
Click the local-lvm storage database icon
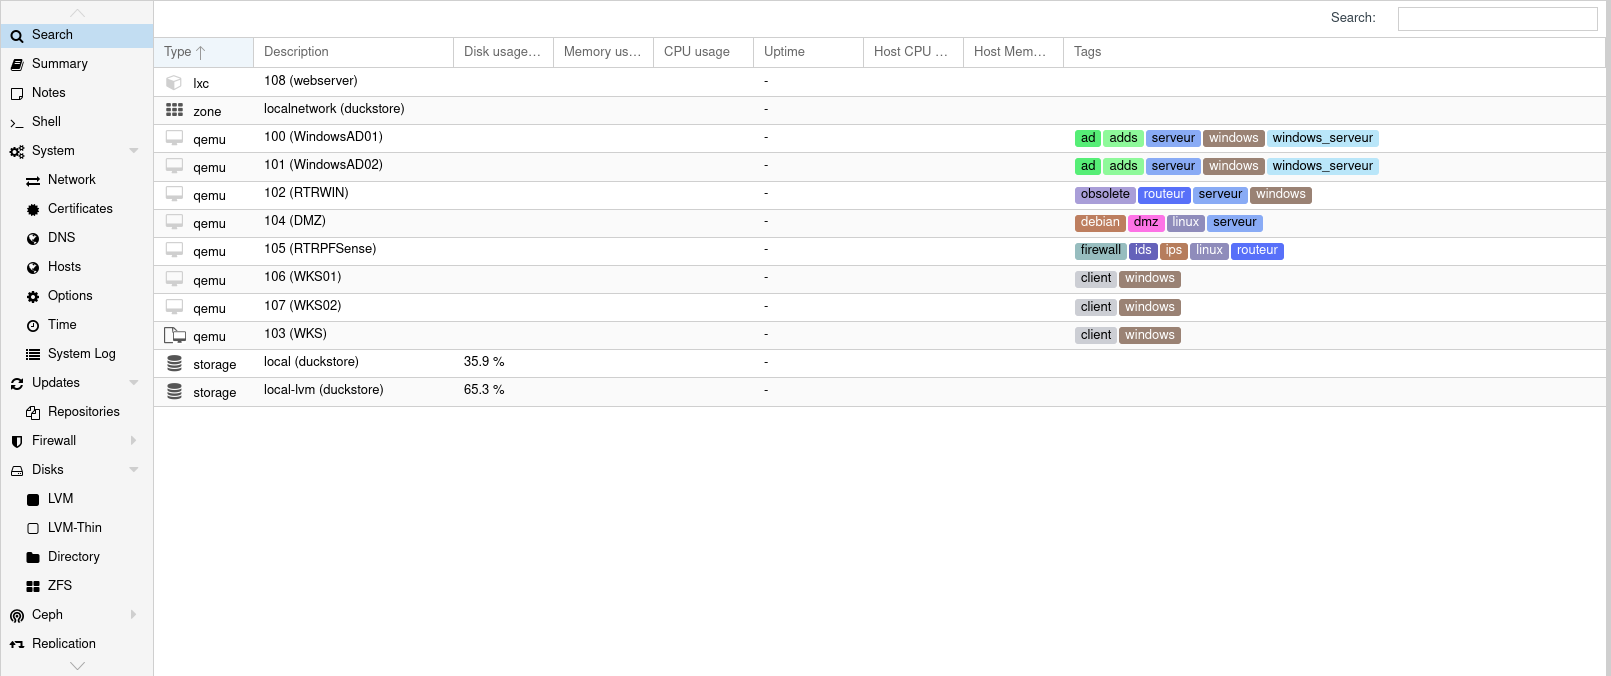(174, 392)
